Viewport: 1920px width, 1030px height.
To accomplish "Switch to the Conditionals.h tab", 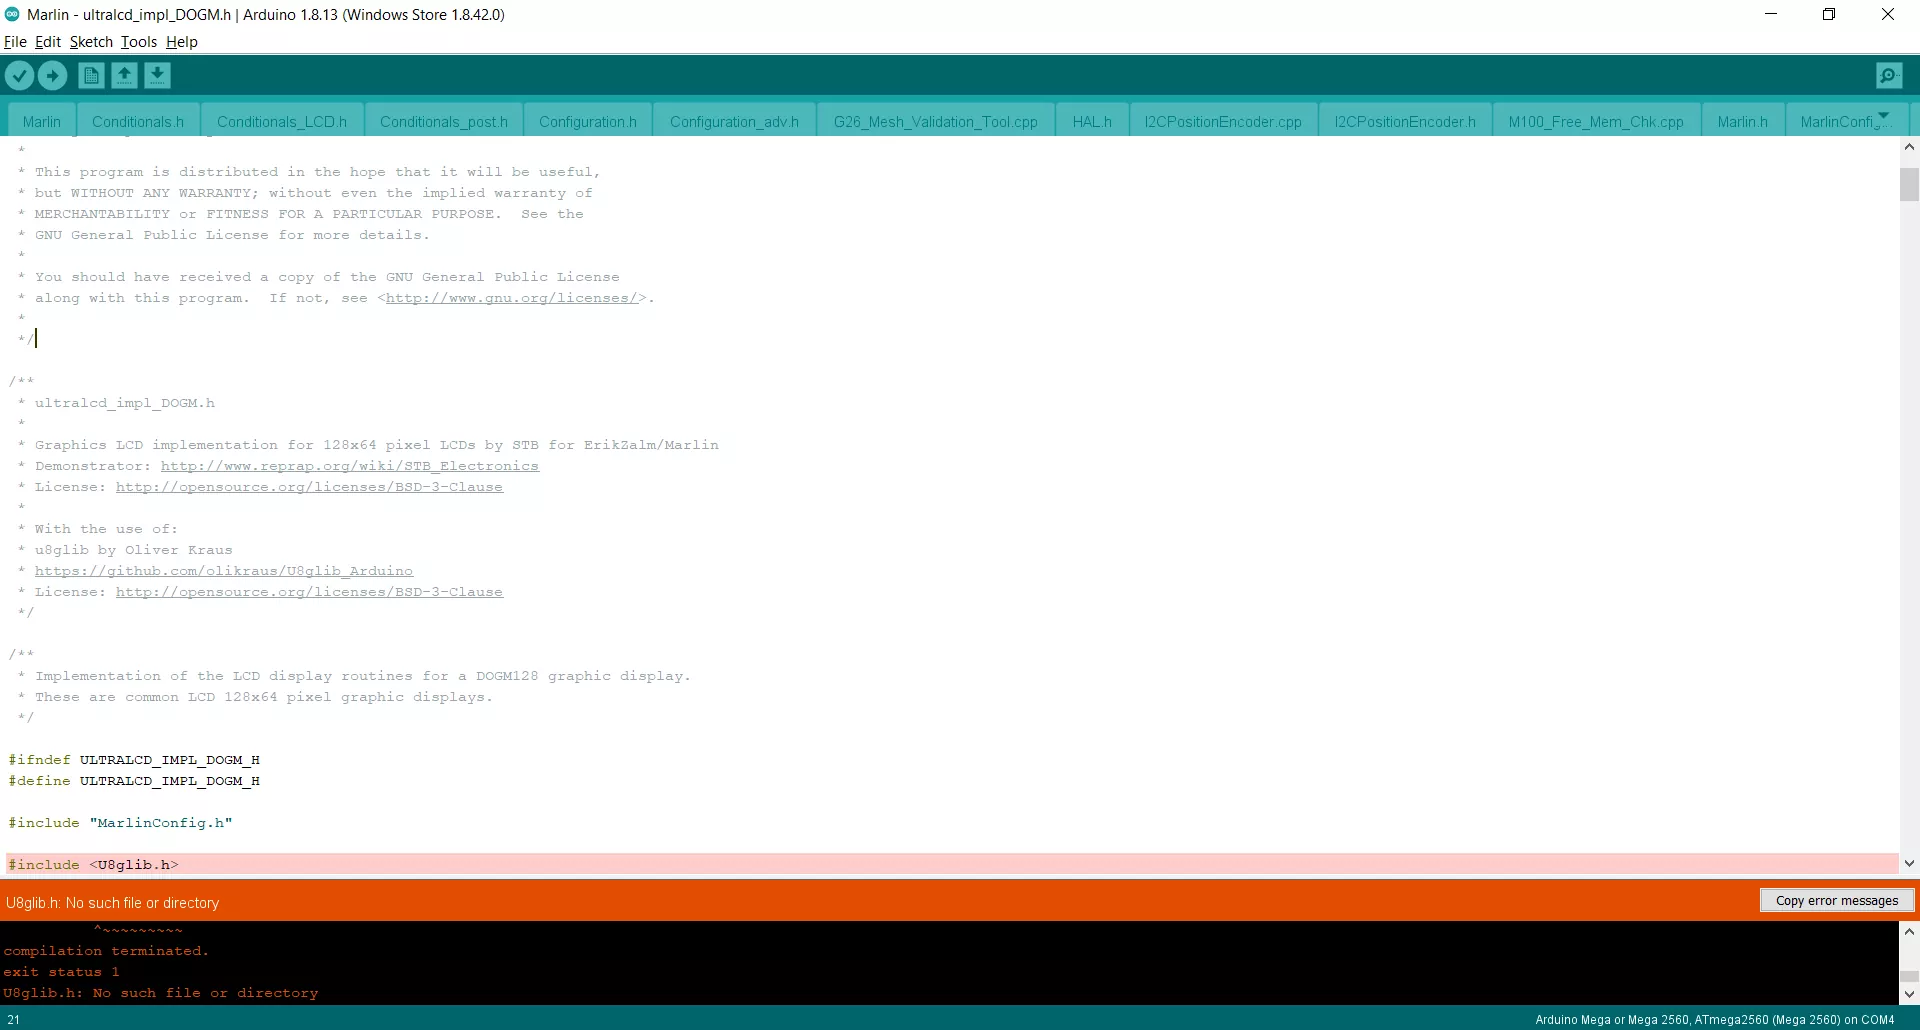I will pos(138,121).
